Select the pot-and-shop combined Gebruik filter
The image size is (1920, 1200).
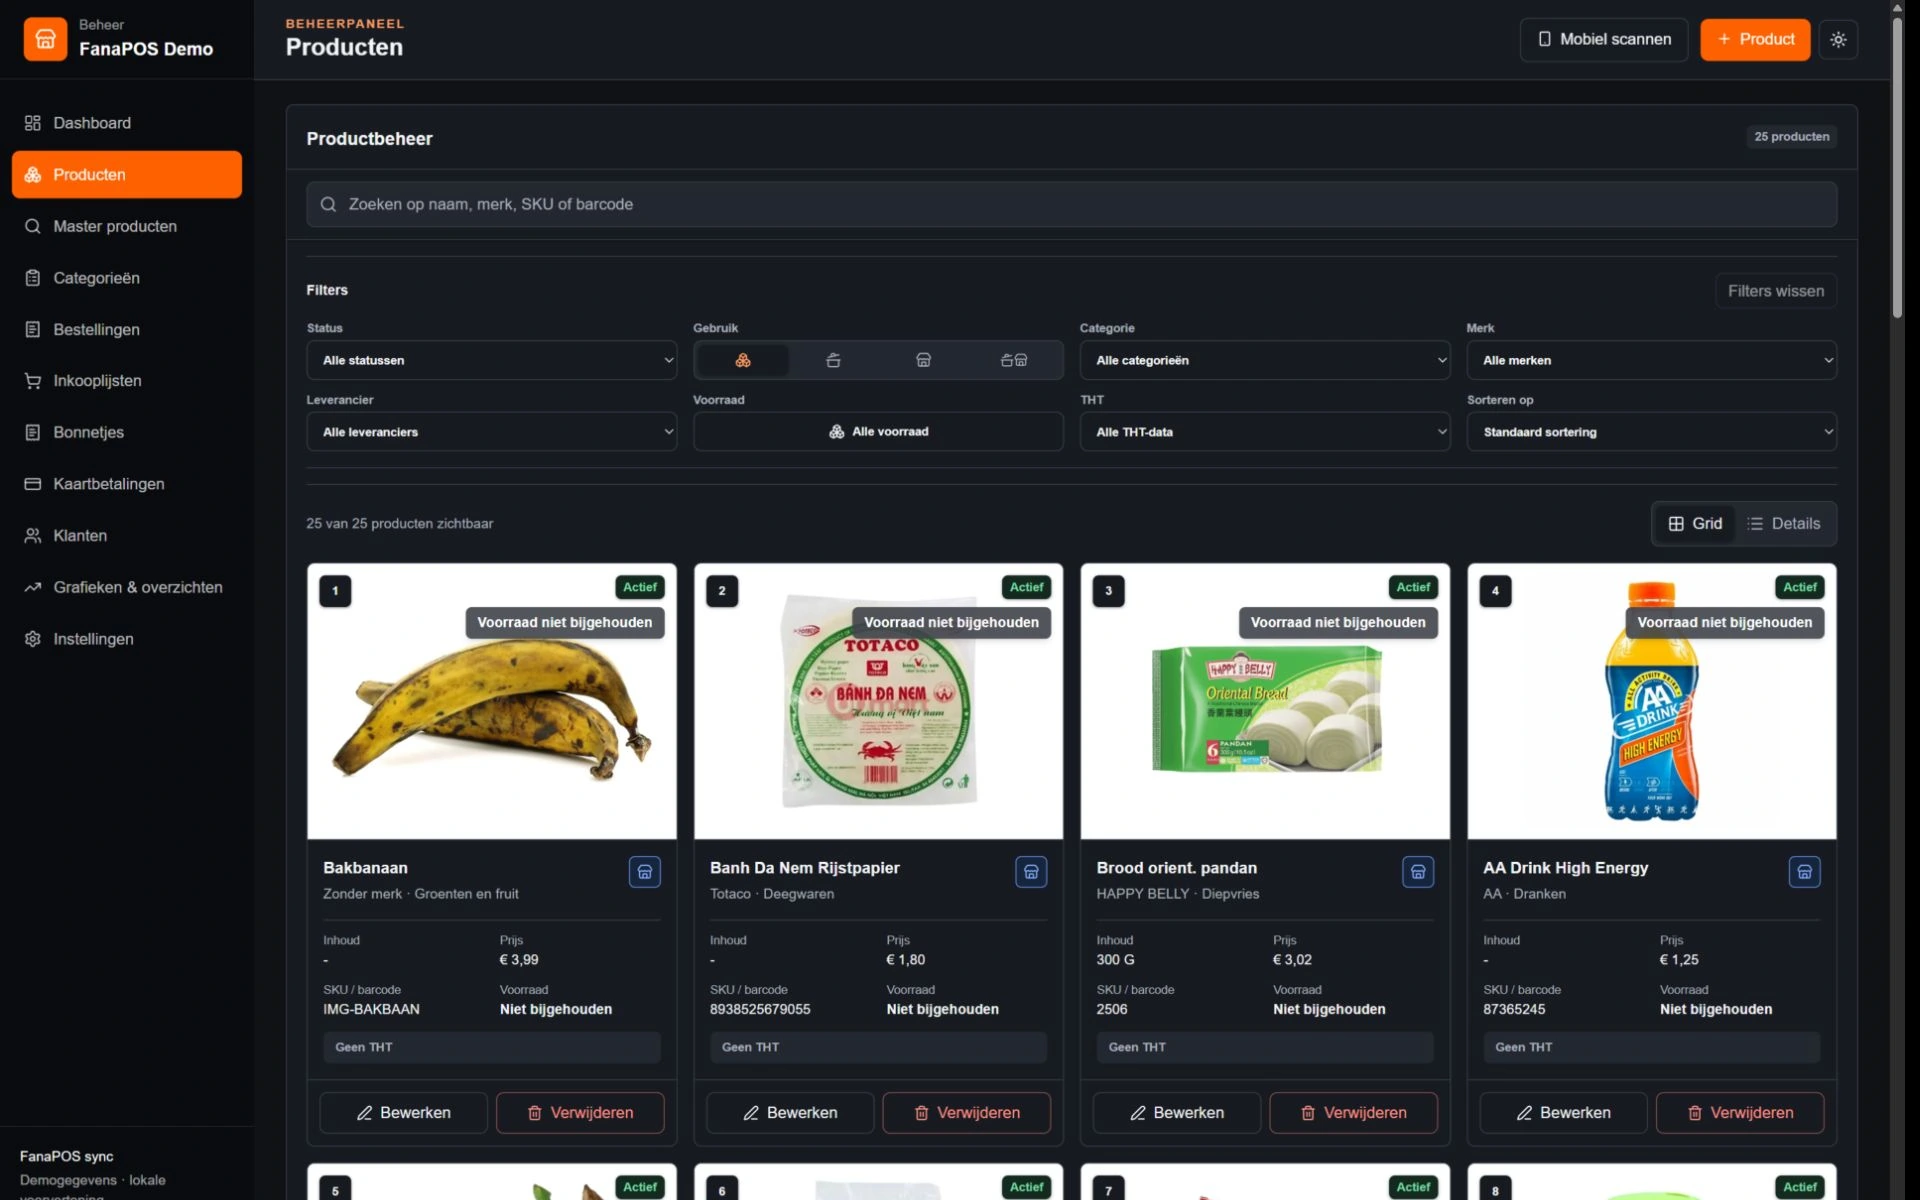point(1014,360)
